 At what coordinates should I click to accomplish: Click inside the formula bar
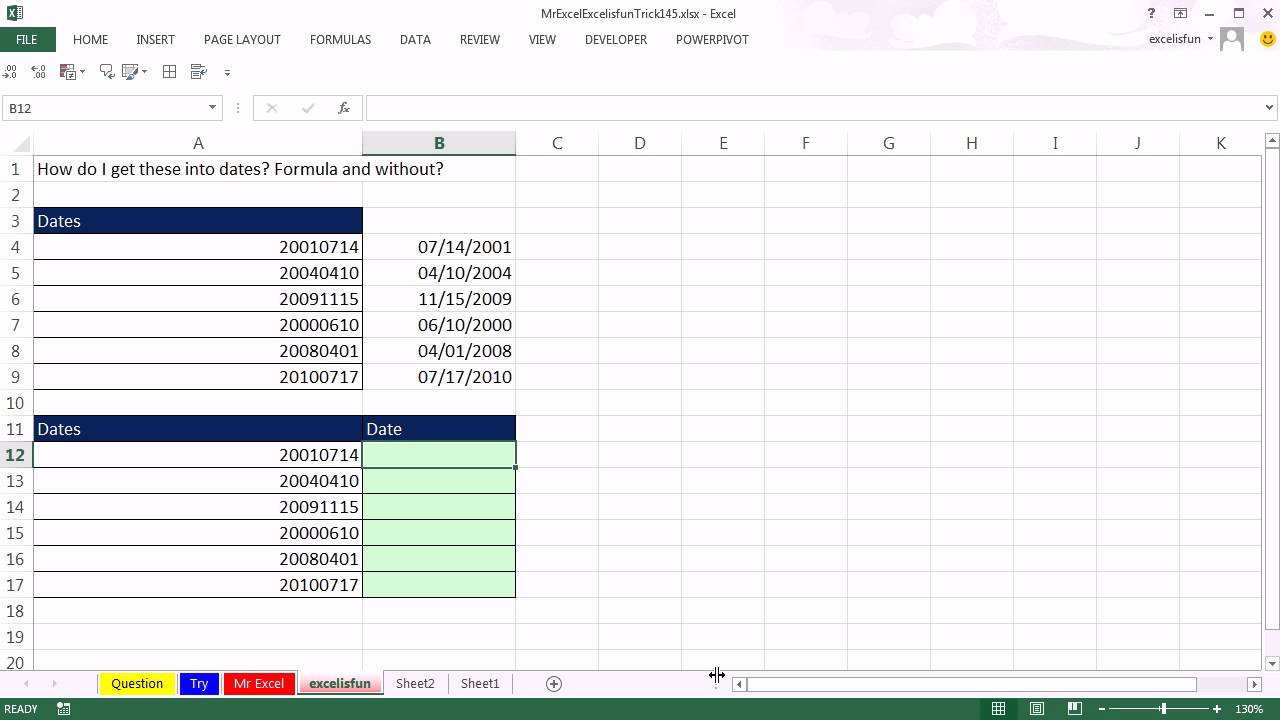tap(814, 108)
